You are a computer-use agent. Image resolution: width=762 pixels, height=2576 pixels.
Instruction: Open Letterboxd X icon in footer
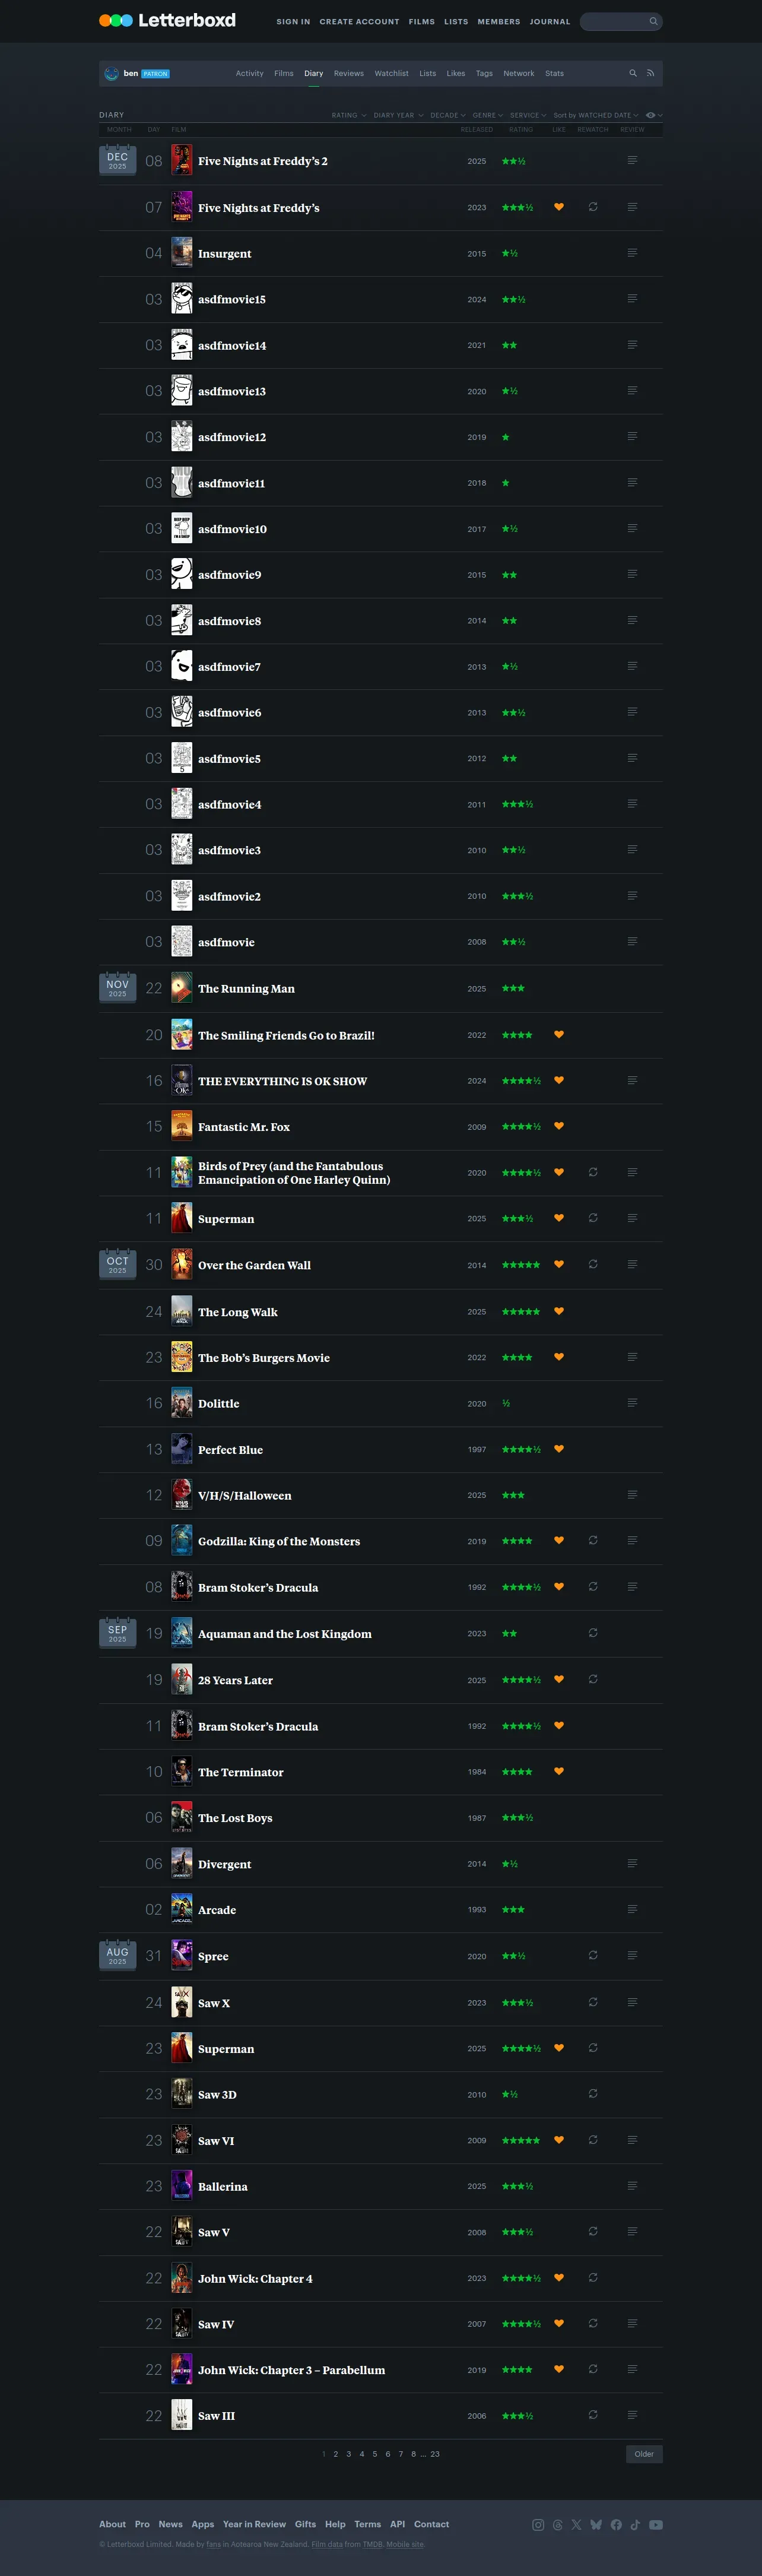576,2525
